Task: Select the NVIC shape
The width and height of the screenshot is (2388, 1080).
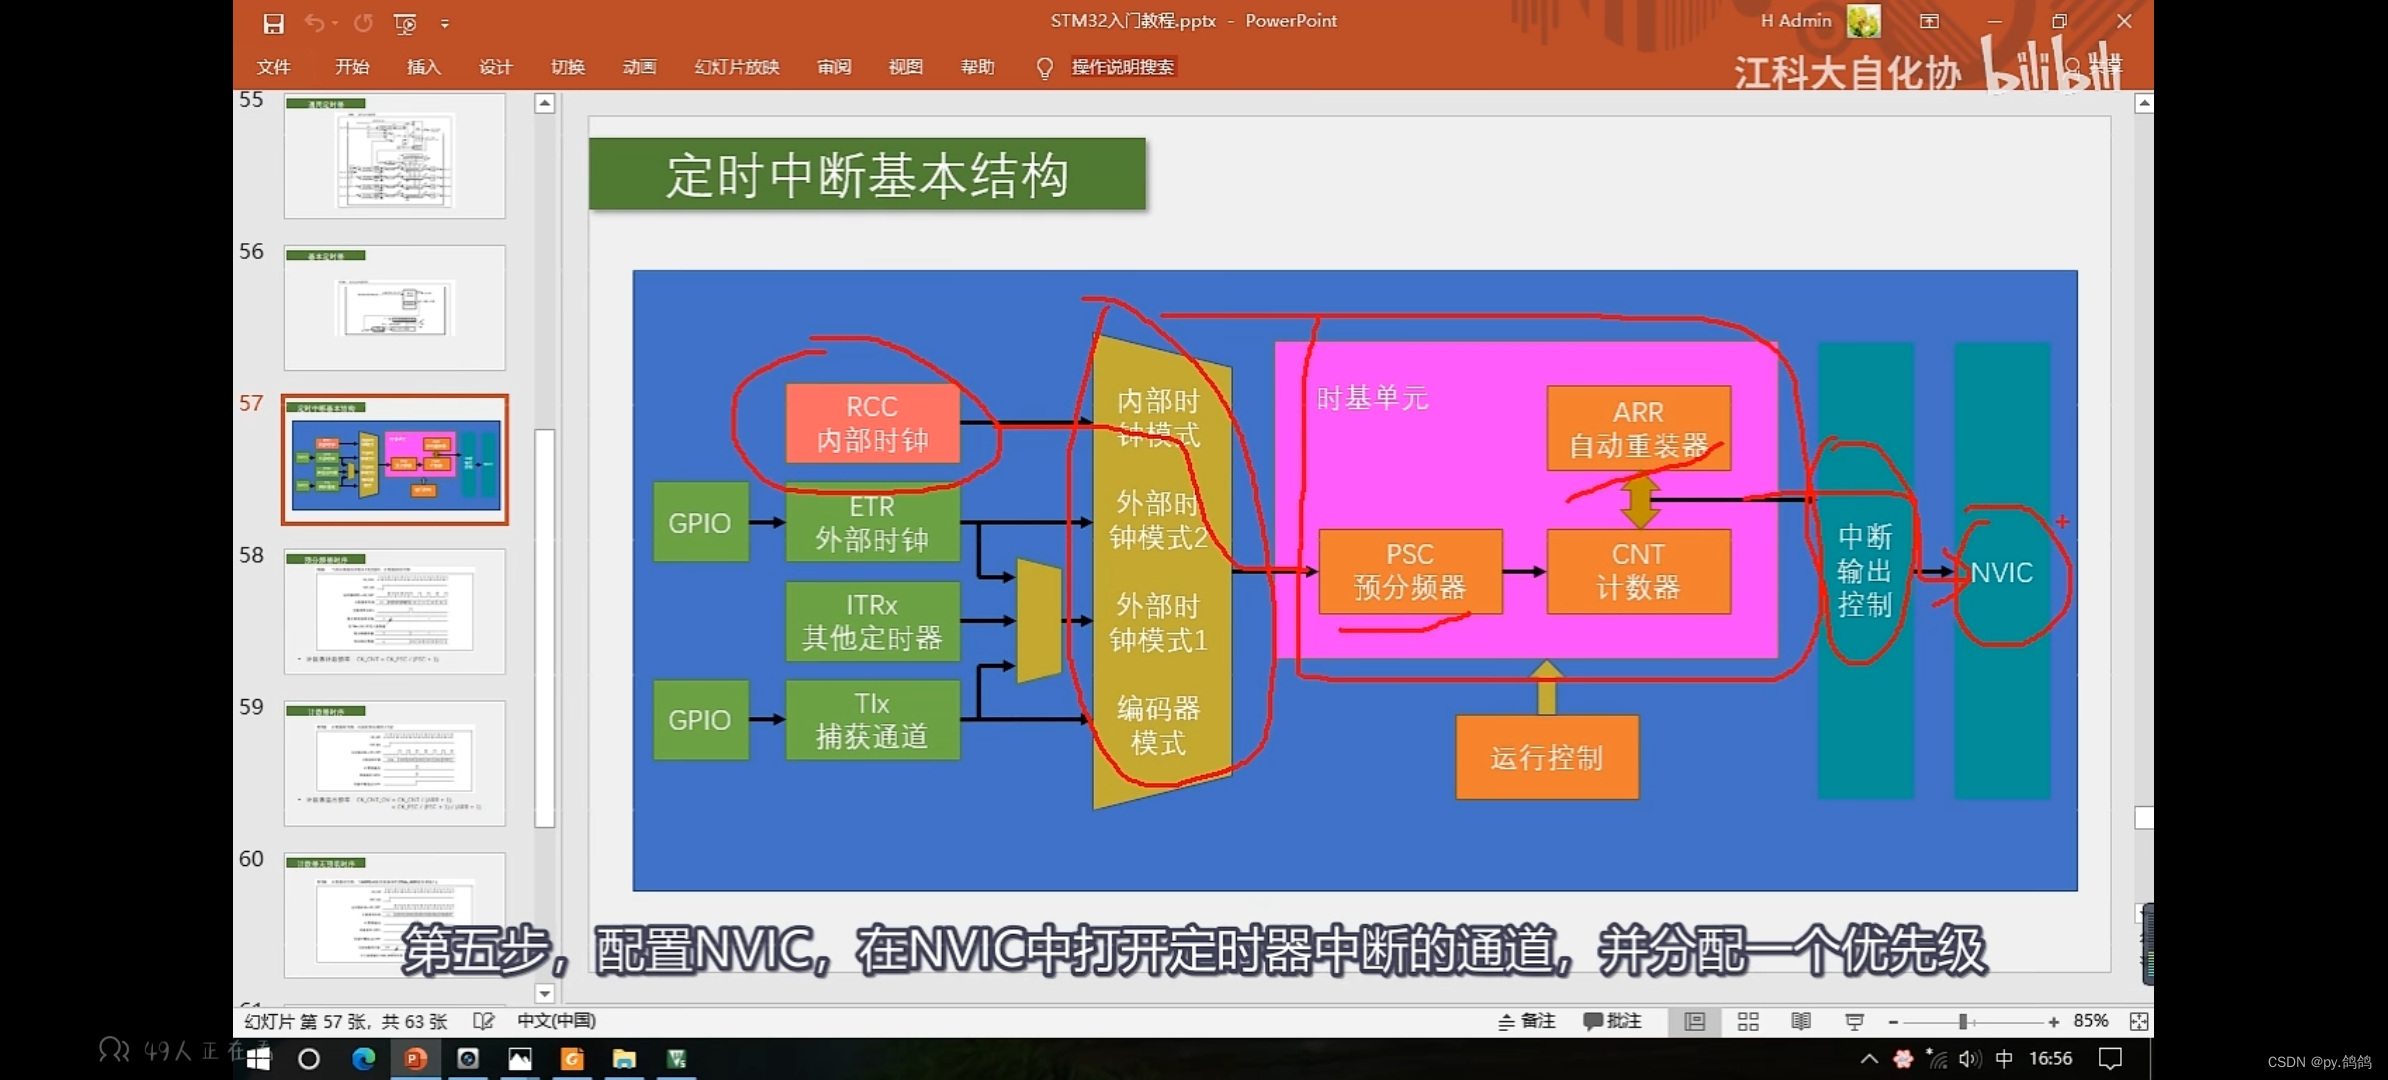Action: 2002,571
